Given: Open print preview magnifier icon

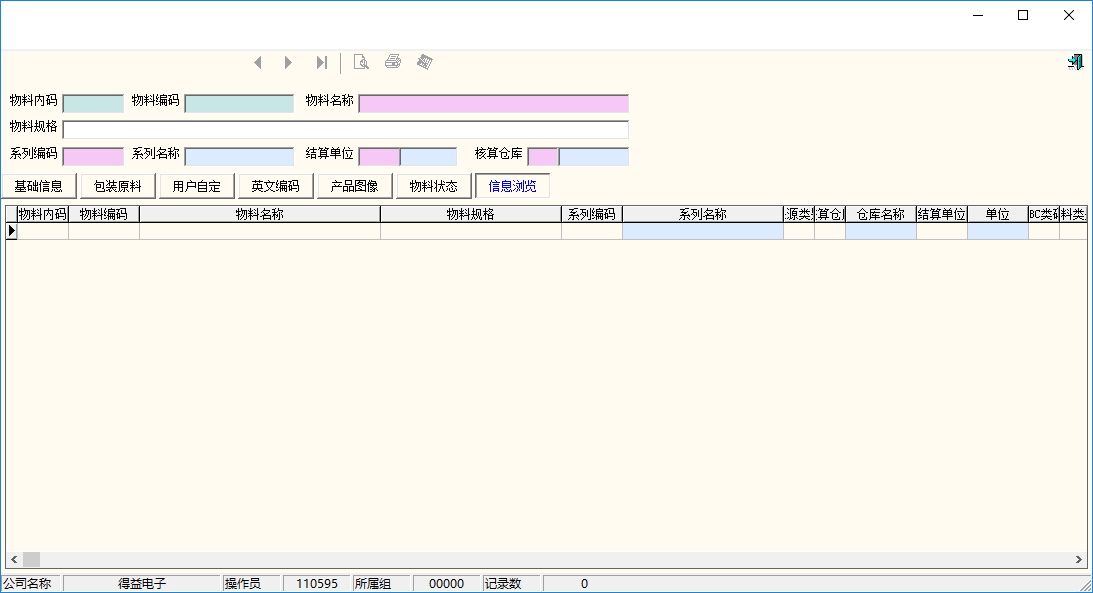Looking at the screenshot, I should 361,62.
